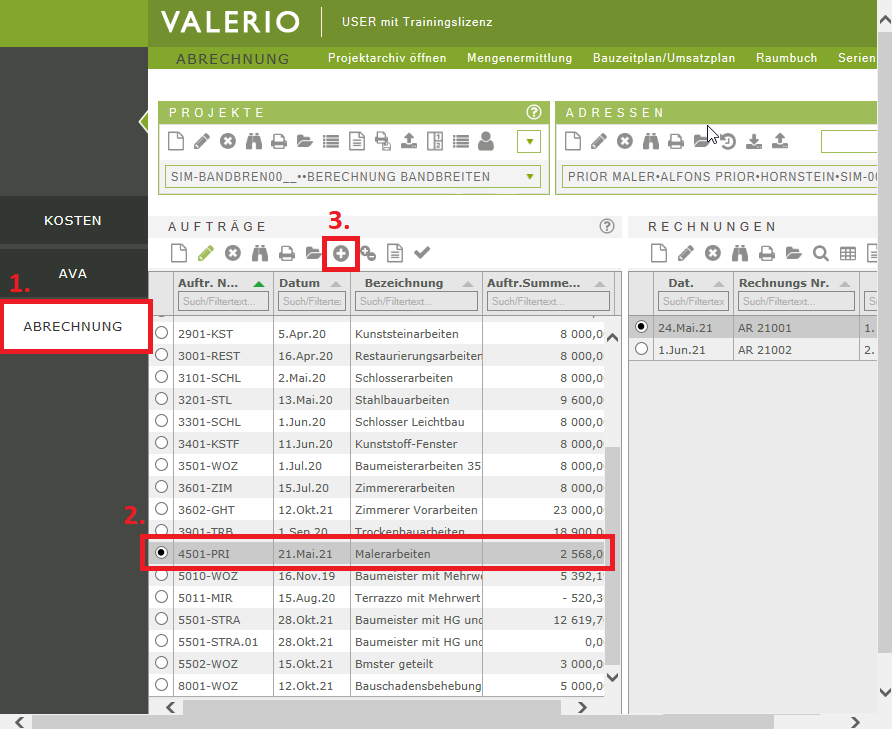Screen dimensions: 892x729
Task: Click the user icon in Projekte toolbar
Action: (x=486, y=141)
